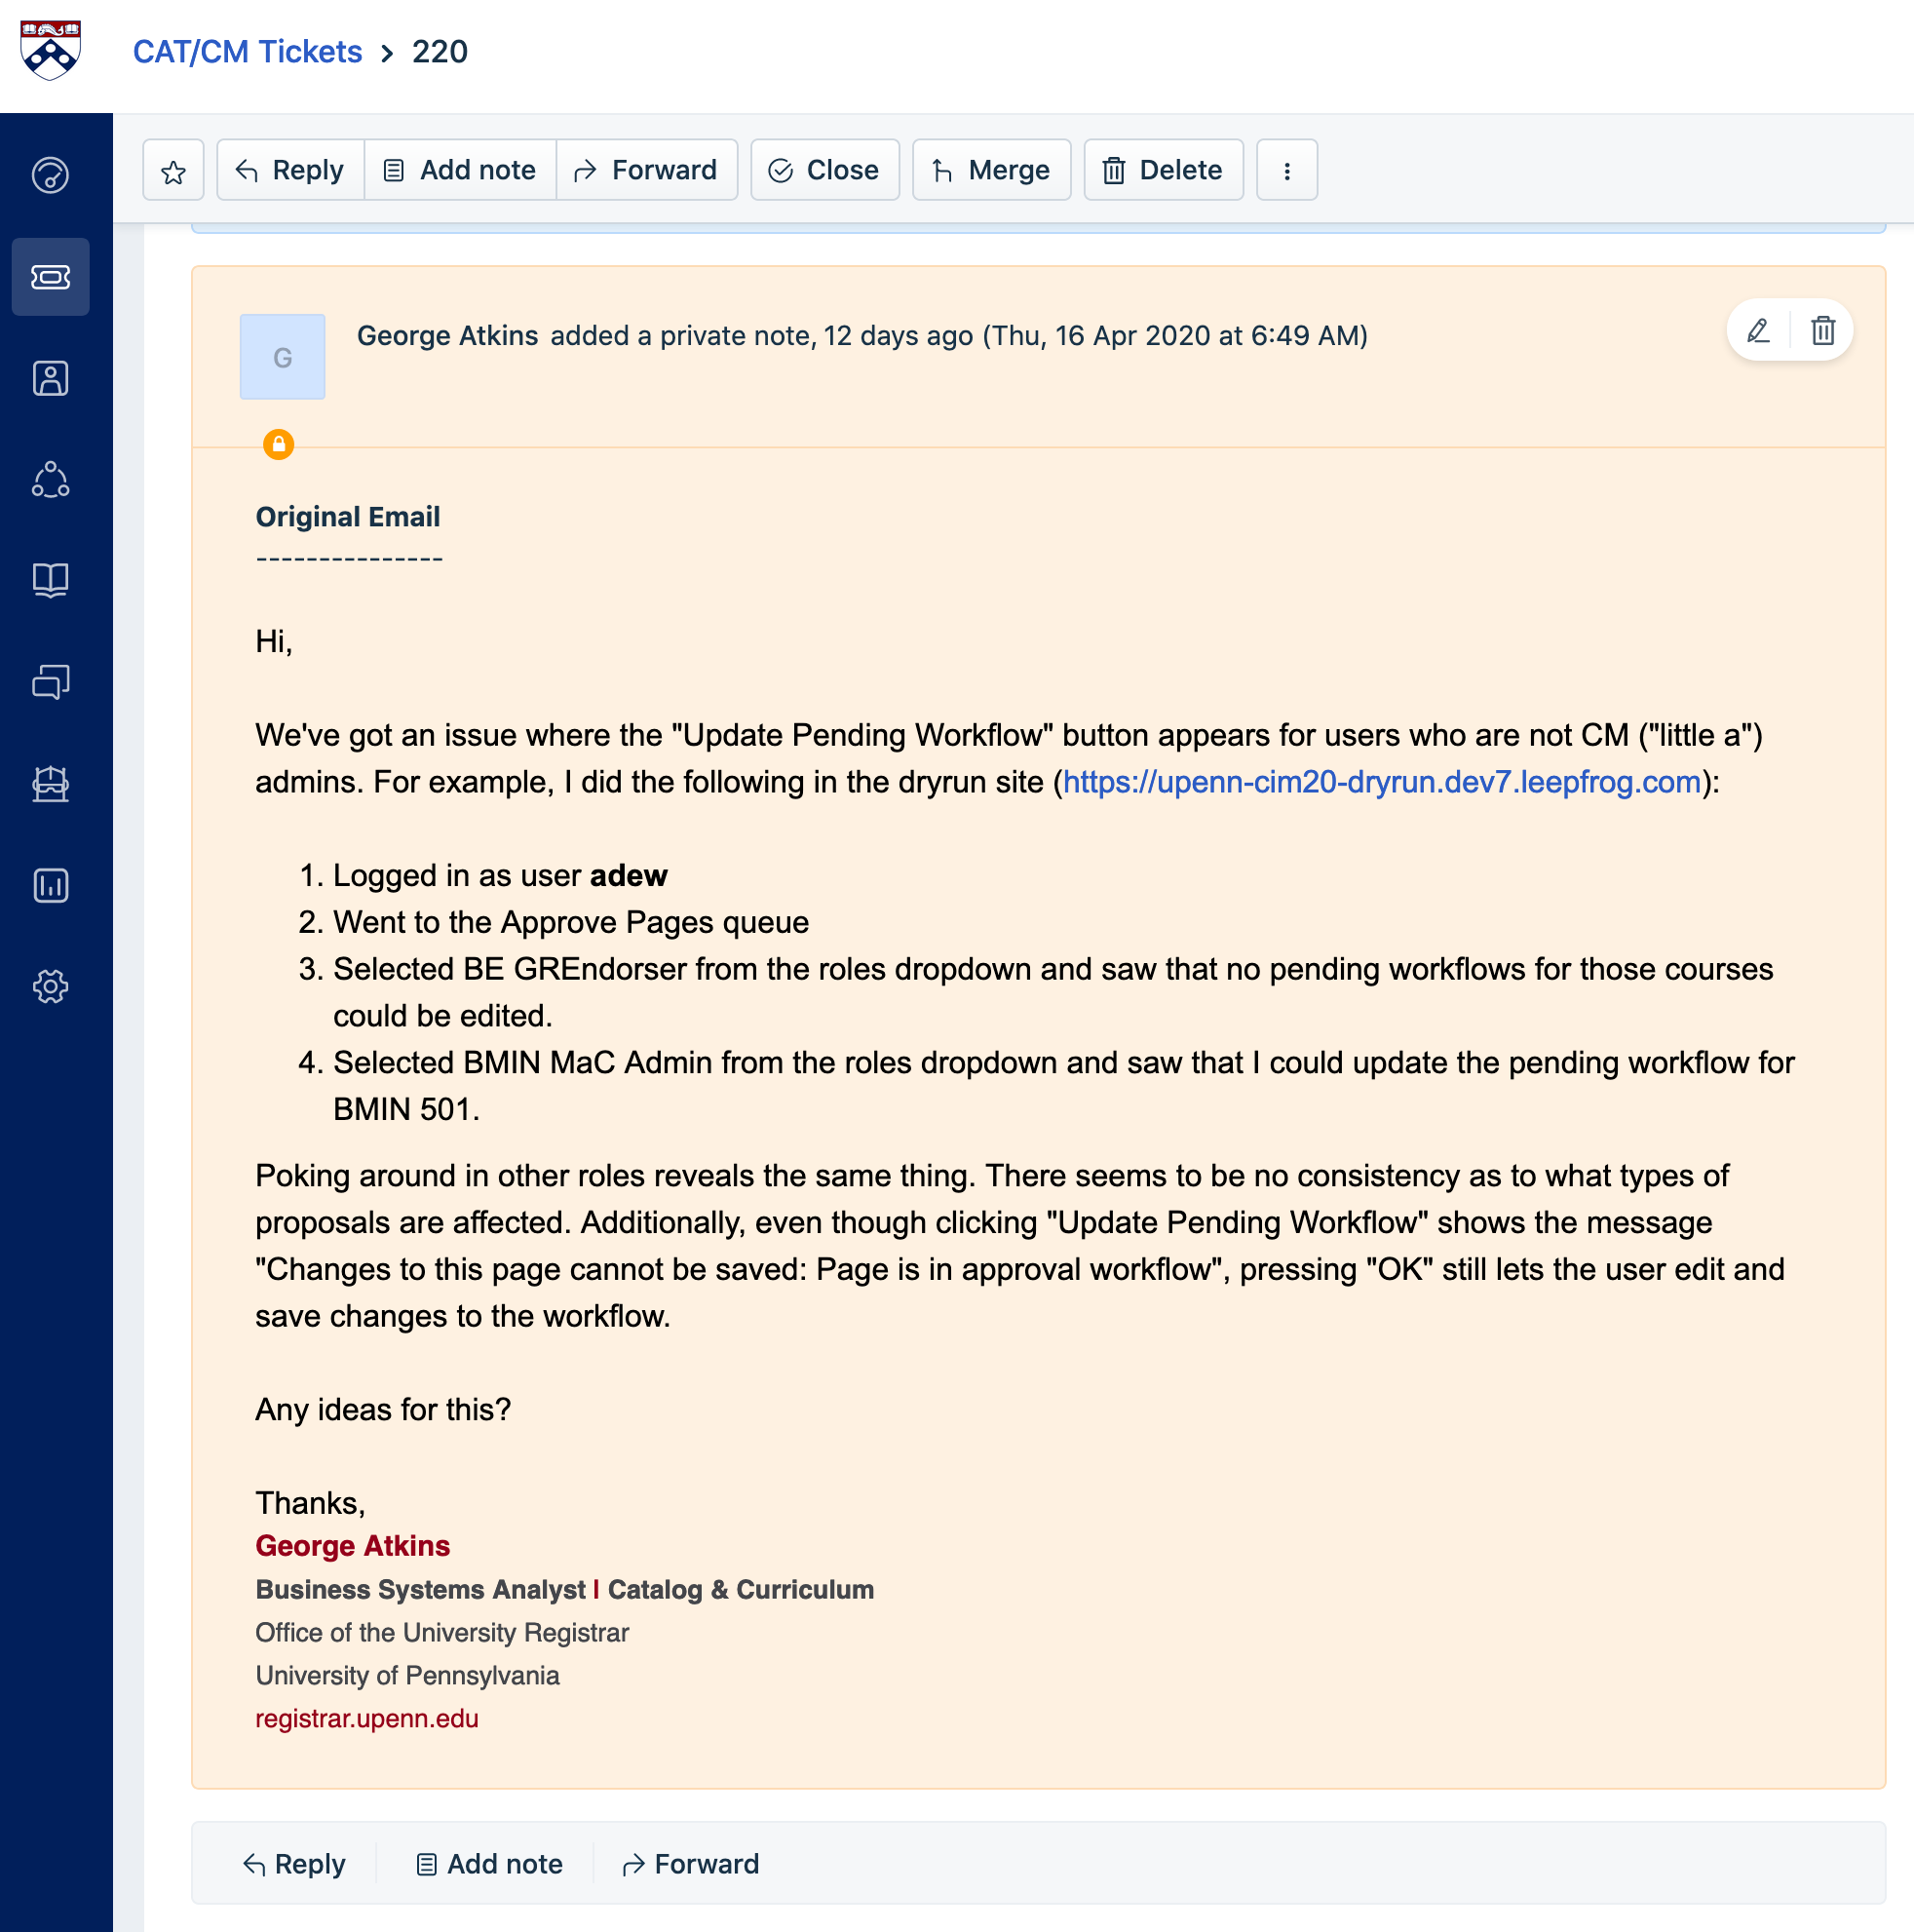Open the Dashboard sidebar icon
1914x1932 pixels.
pos(50,175)
